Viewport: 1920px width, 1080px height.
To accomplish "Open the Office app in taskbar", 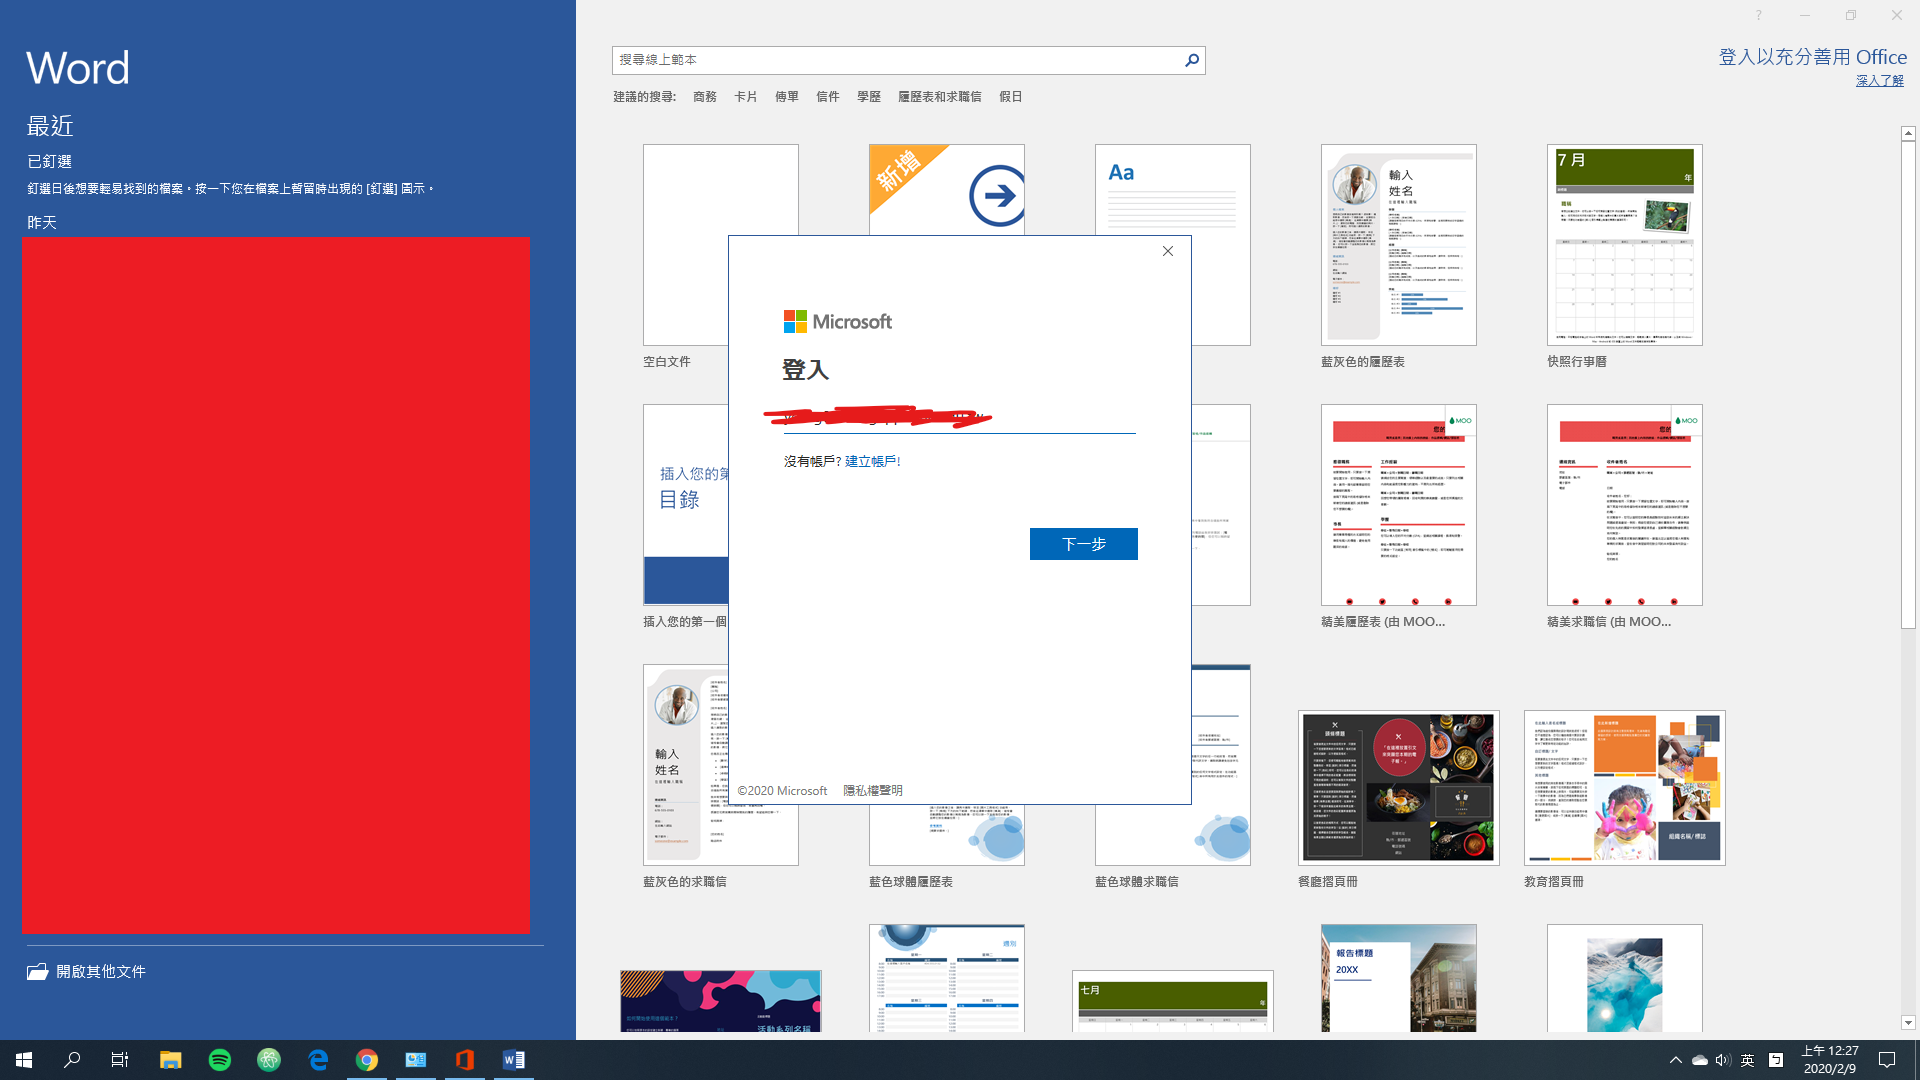I will click(x=465, y=1060).
